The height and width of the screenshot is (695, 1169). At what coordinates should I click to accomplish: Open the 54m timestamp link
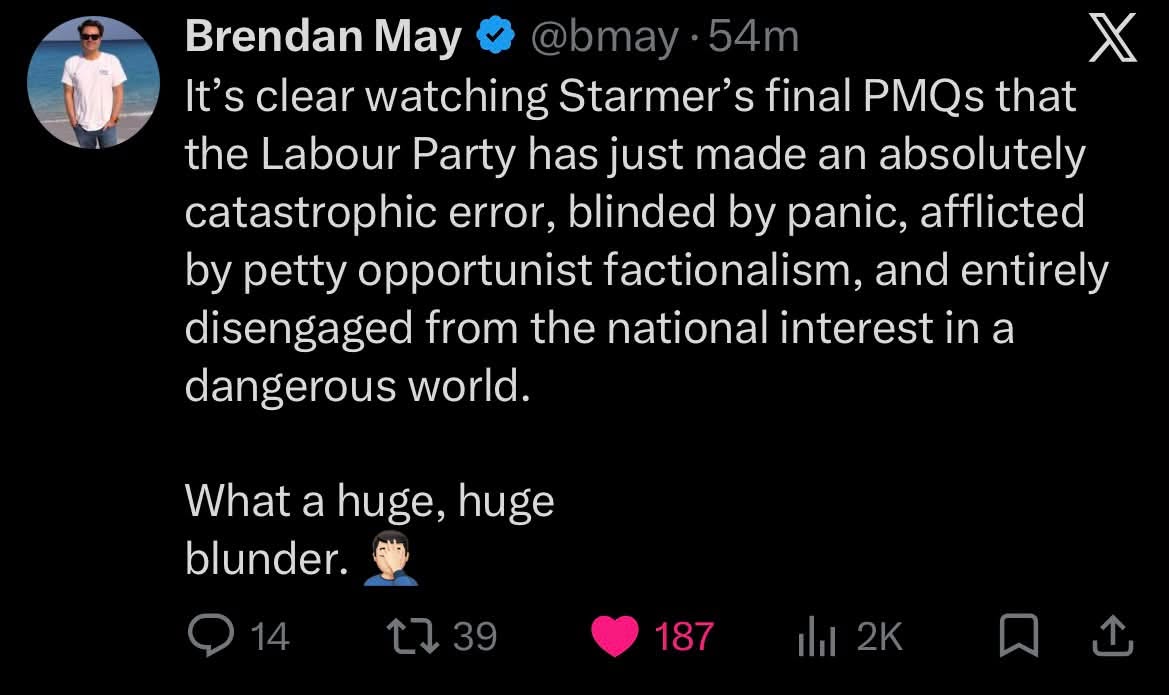pos(753,37)
